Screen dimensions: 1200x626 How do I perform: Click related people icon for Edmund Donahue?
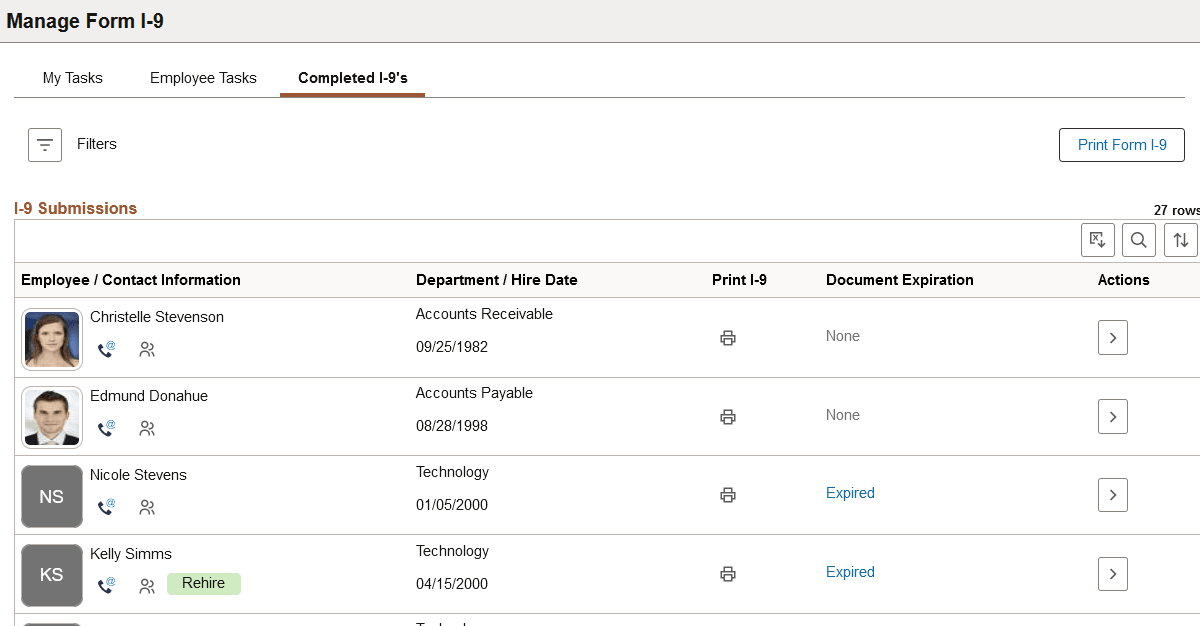click(x=147, y=429)
